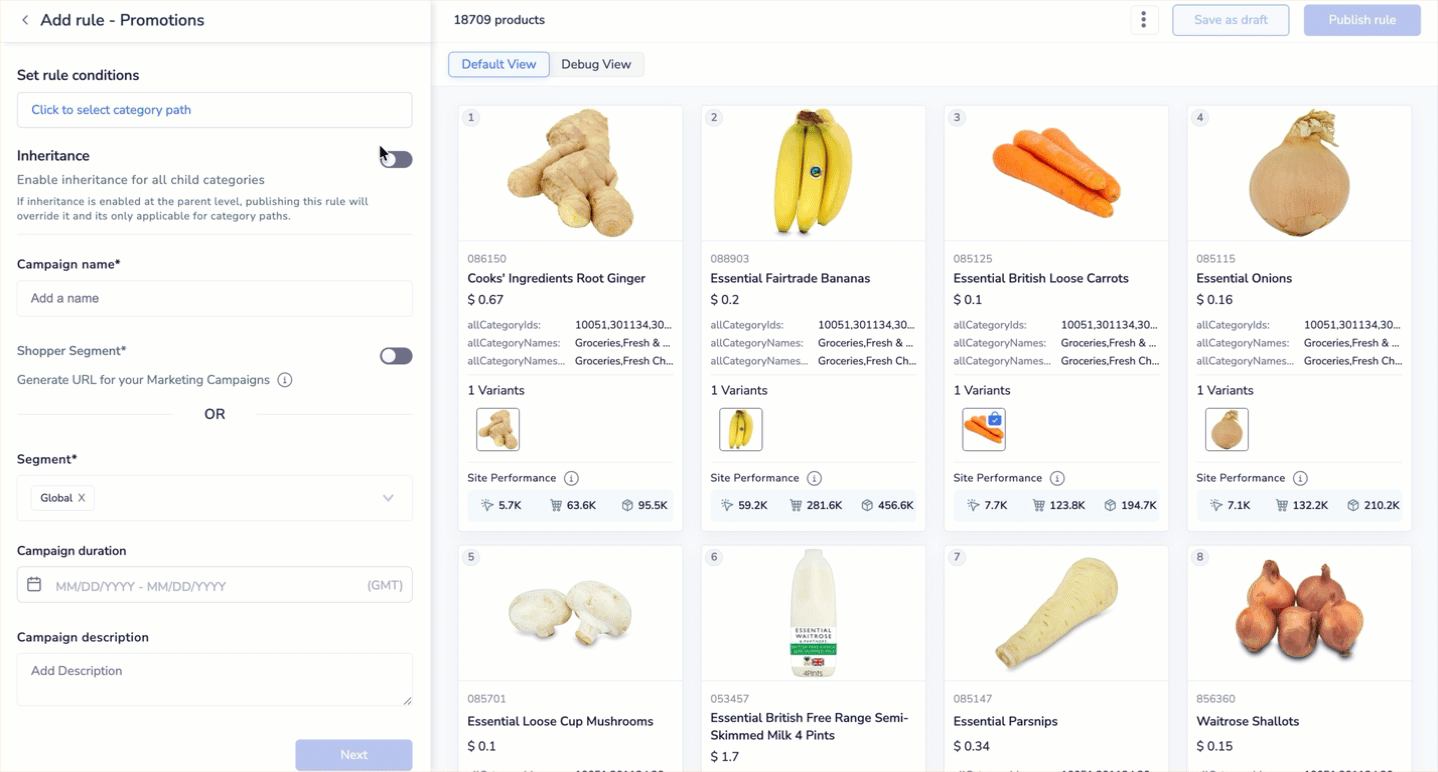Click info icon next to Marketing Campaigns URL

pyautogui.click(x=285, y=380)
